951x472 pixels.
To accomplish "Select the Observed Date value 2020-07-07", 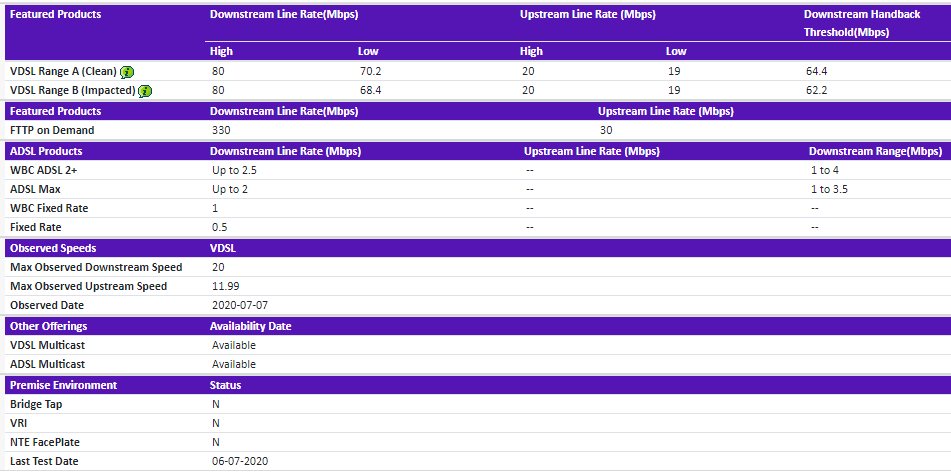I will [239, 305].
